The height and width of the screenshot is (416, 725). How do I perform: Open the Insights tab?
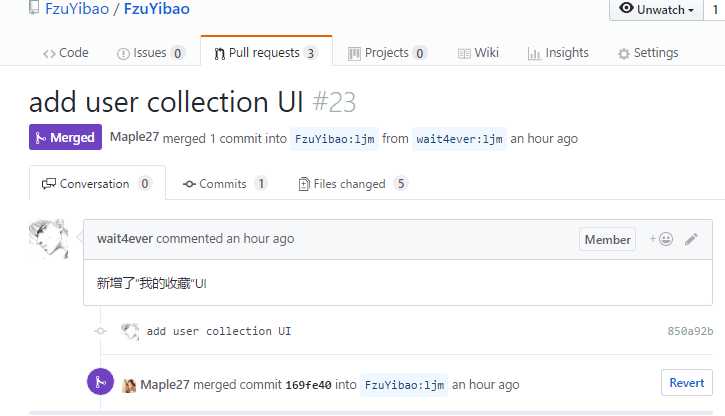tap(558, 53)
